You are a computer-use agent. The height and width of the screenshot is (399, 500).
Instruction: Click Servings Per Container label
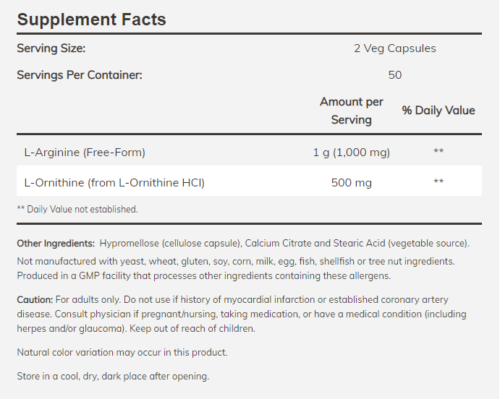coord(79,75)
